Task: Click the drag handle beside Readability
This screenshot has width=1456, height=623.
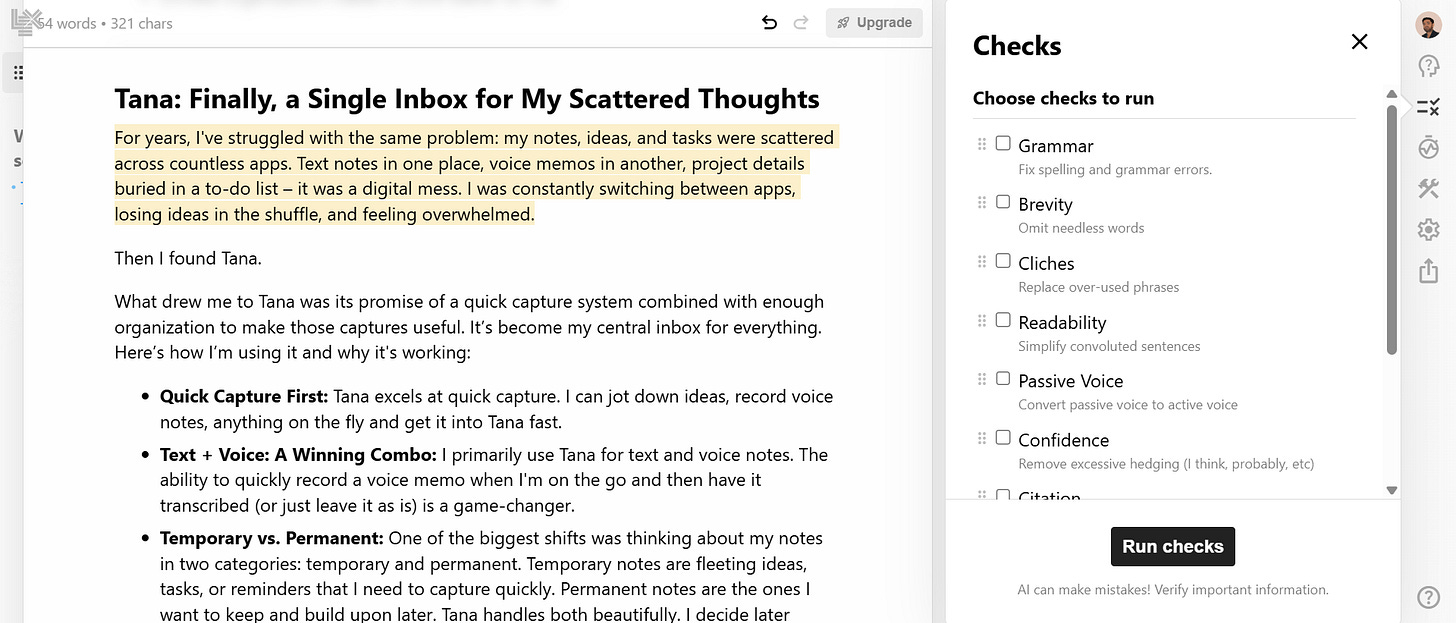Action: point(982,320)
